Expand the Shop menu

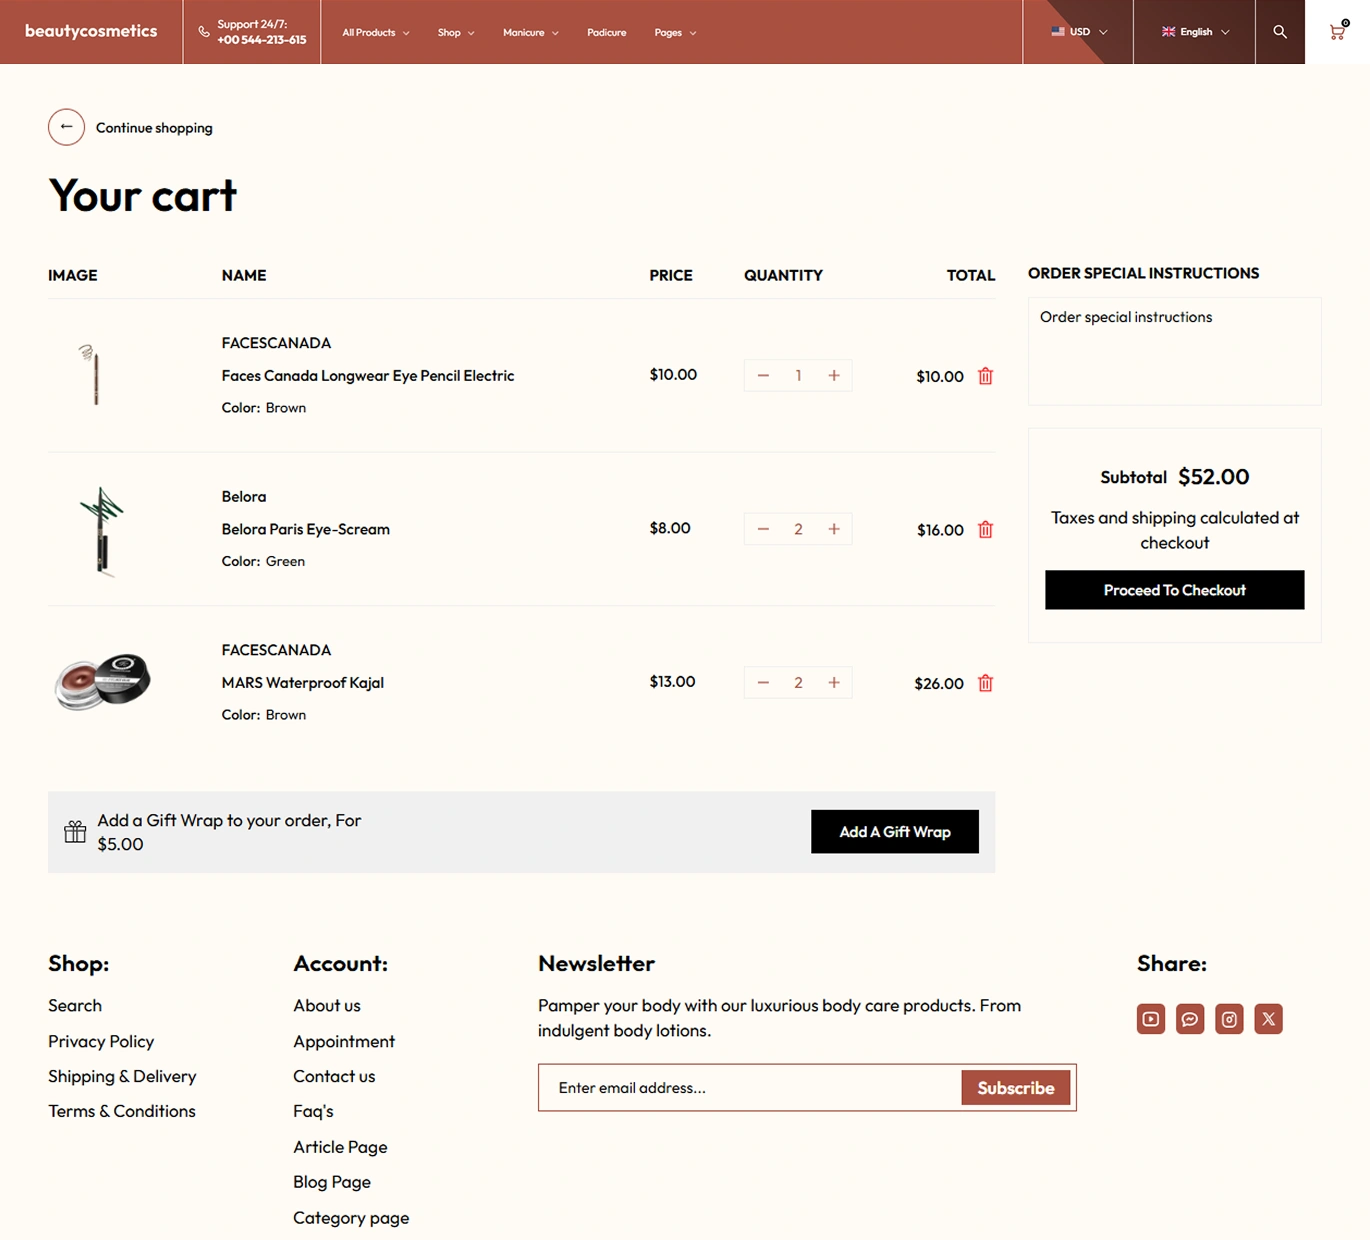pos(456,32)
